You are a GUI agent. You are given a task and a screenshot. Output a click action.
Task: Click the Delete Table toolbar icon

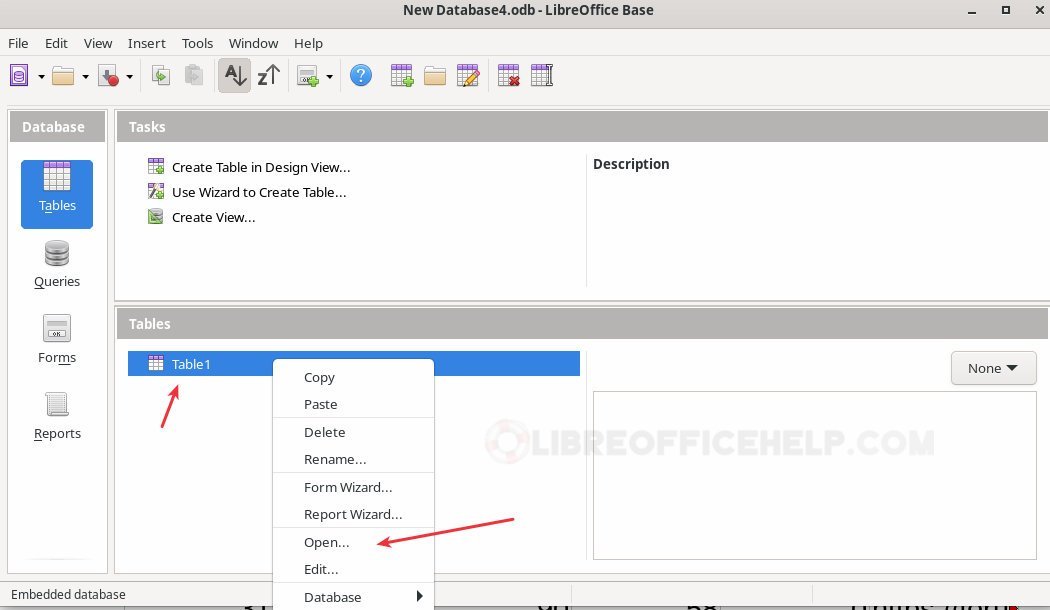click(508, 75)
